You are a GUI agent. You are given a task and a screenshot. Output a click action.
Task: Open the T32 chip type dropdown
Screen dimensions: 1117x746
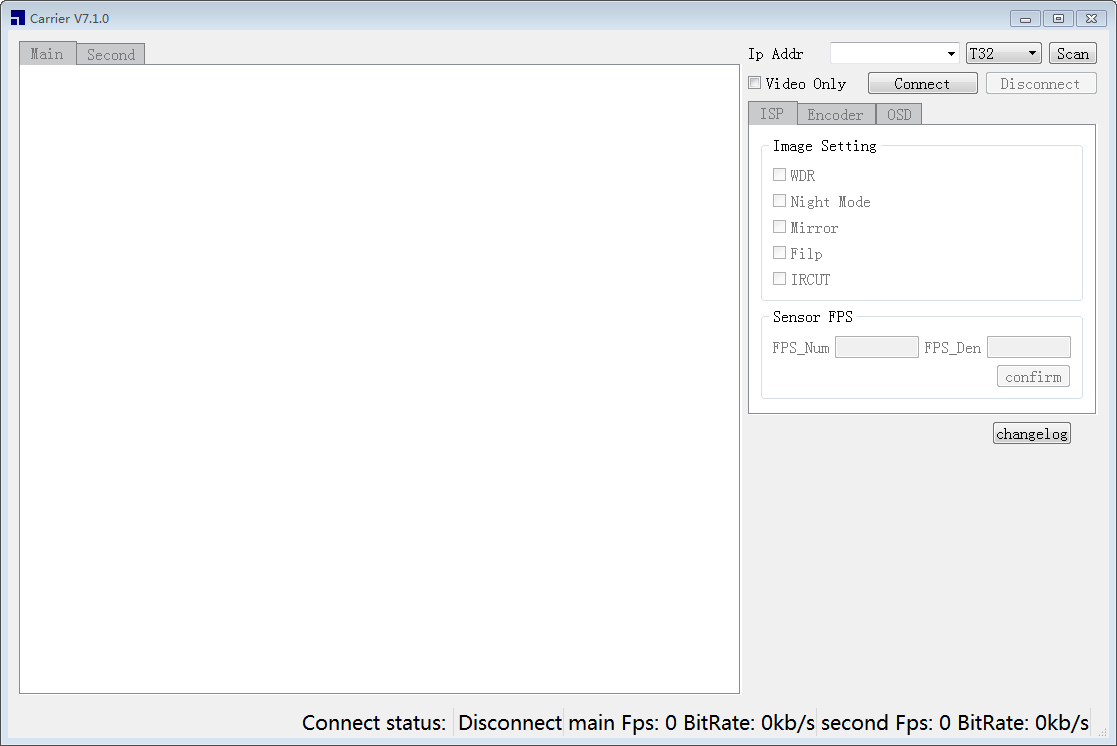coord(1003,53)
